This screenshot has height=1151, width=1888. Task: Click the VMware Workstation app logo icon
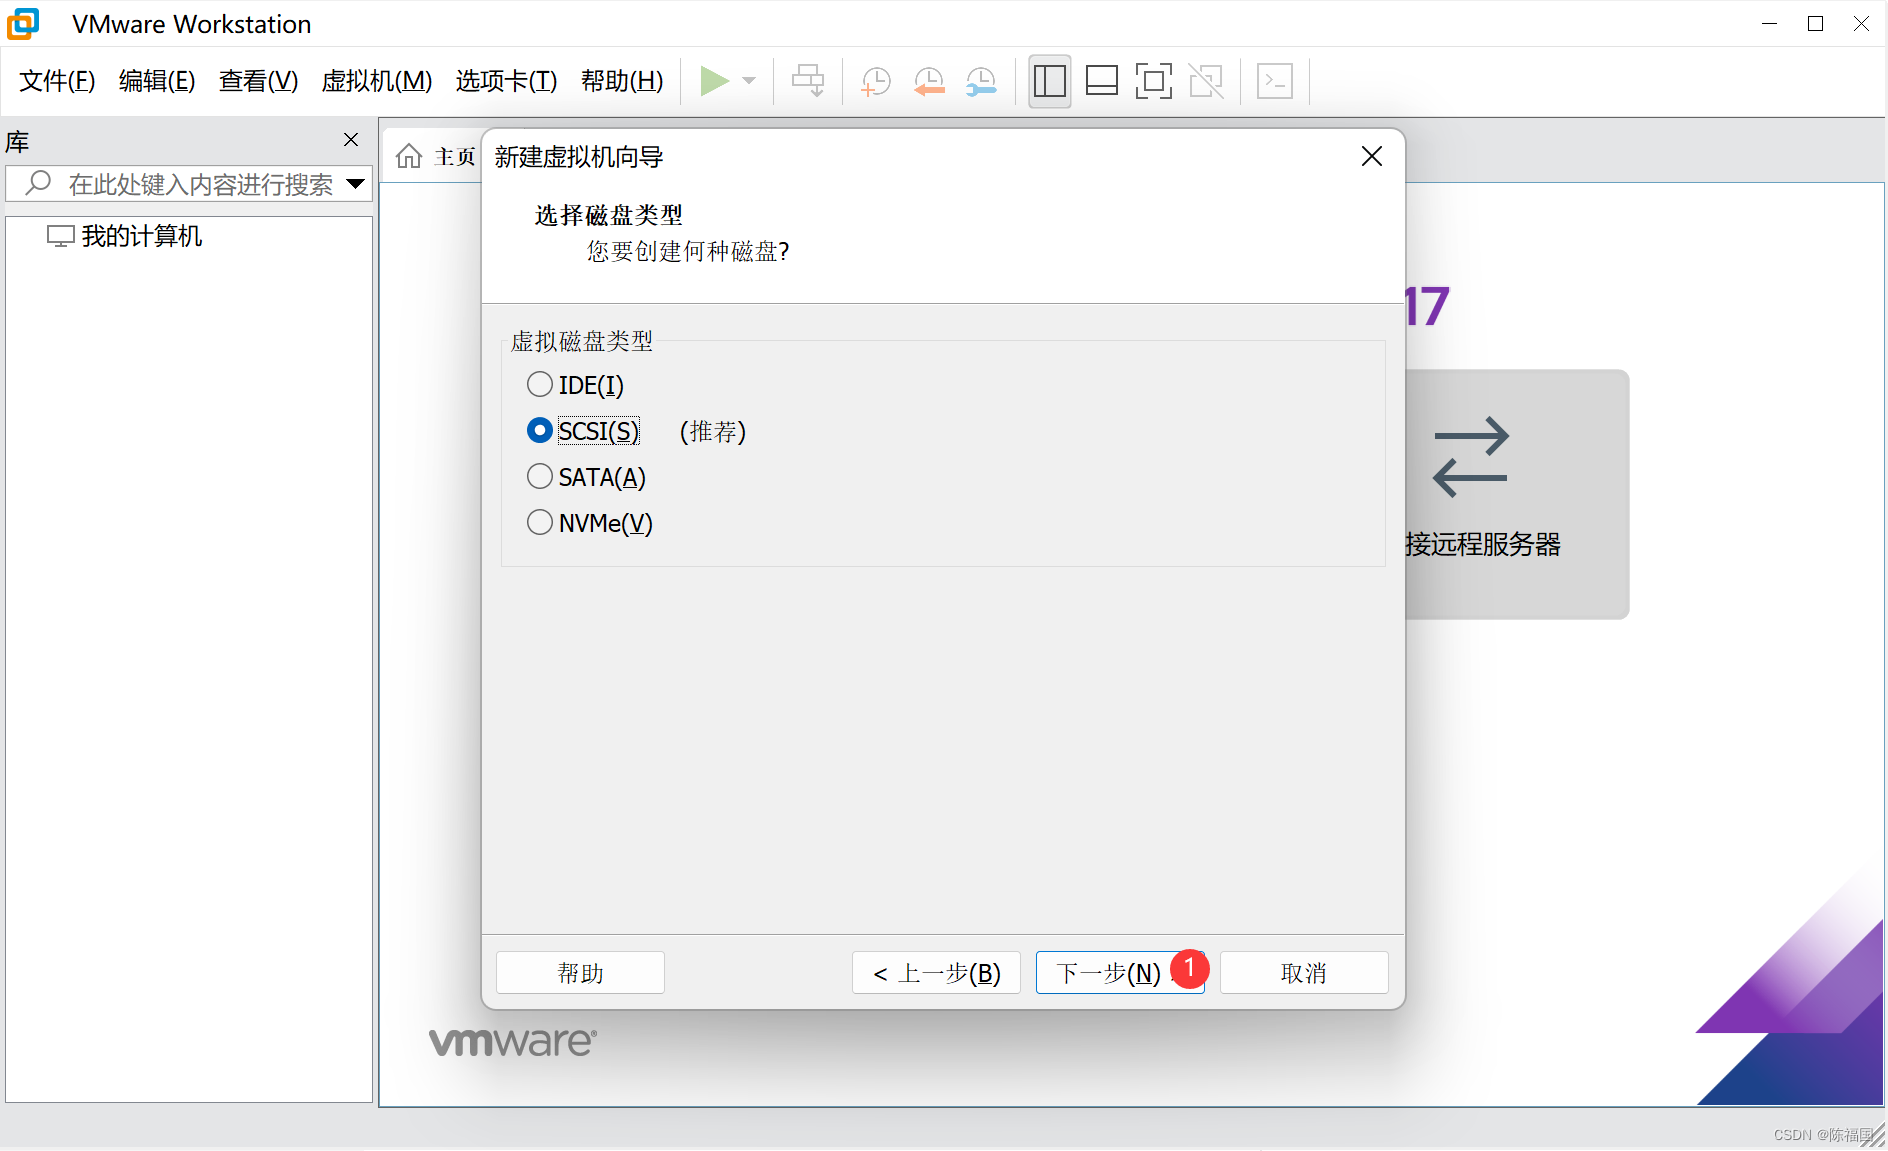(x=23, y=24)
